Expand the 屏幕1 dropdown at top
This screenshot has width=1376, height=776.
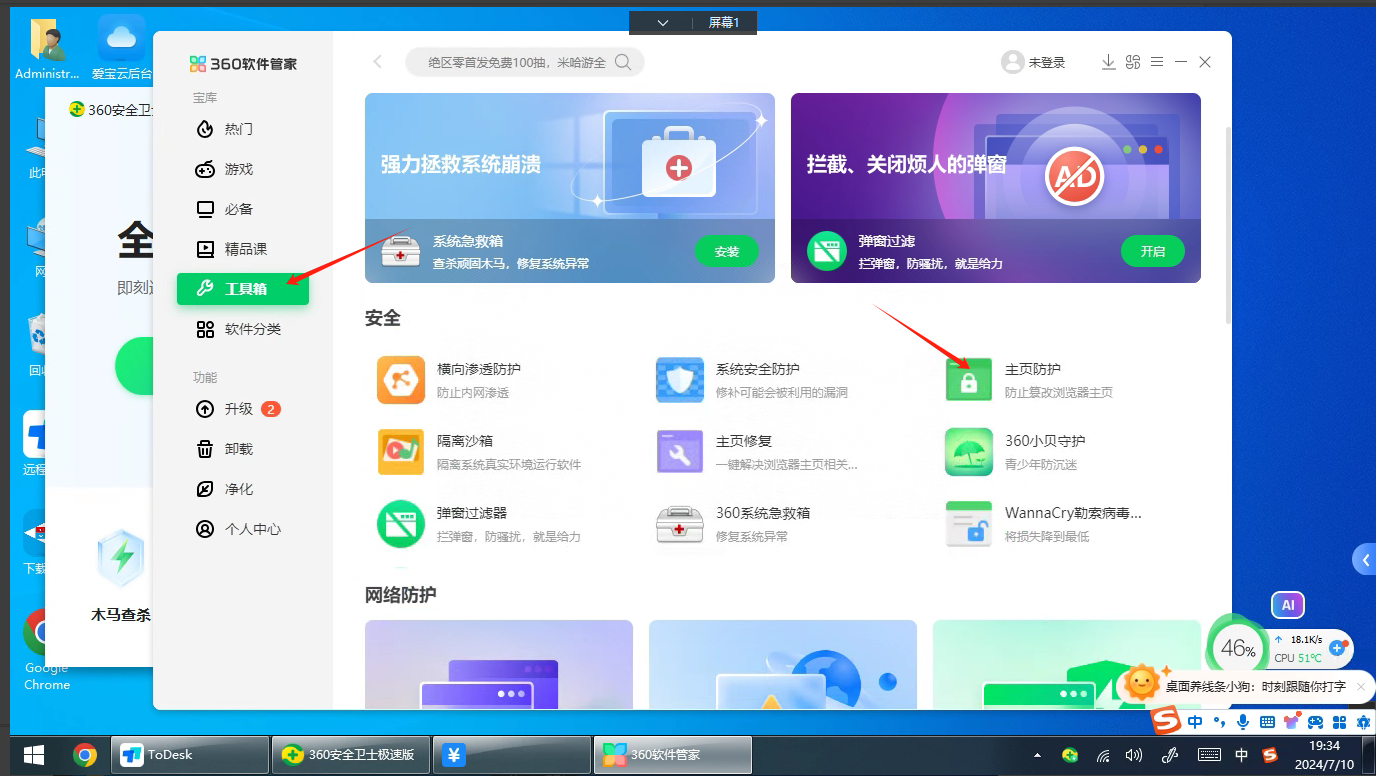click(663, 22)
